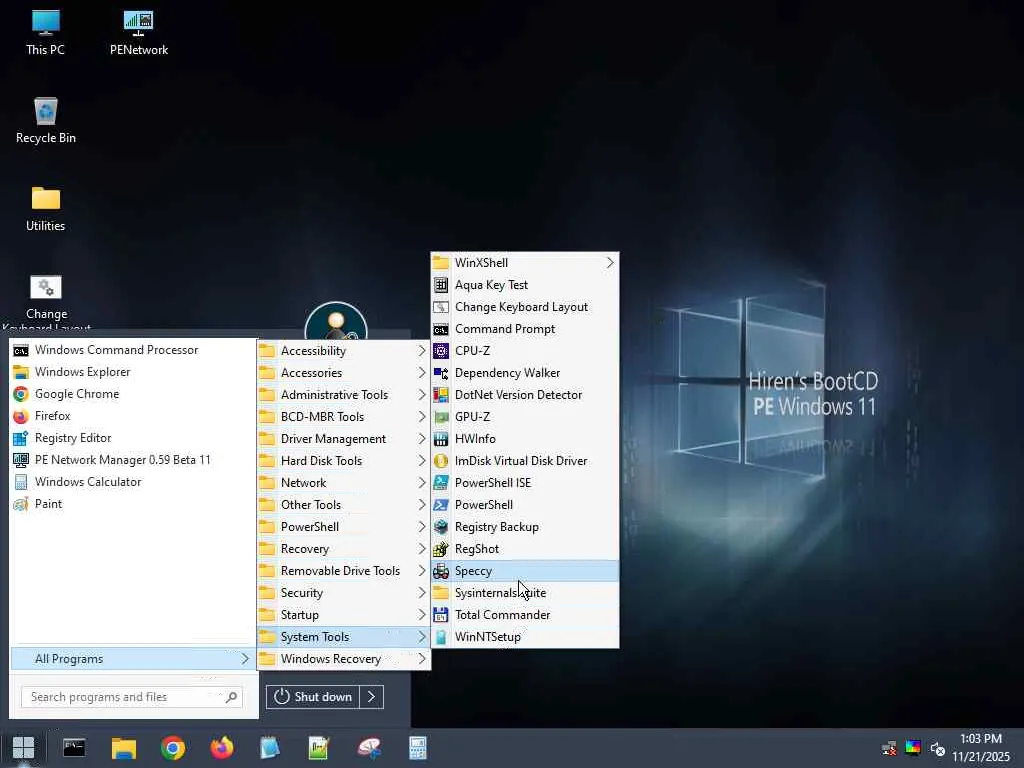Click the System Tools folder entry

coord(344,637)
